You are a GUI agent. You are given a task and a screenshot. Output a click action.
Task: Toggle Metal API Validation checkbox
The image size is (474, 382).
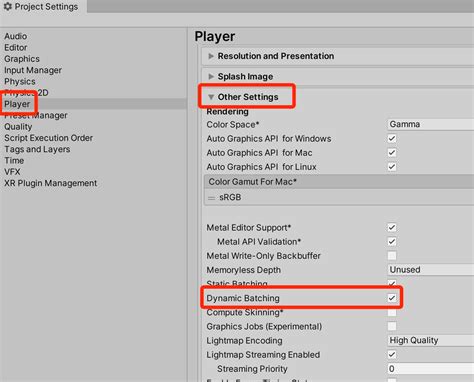point(392,242)
